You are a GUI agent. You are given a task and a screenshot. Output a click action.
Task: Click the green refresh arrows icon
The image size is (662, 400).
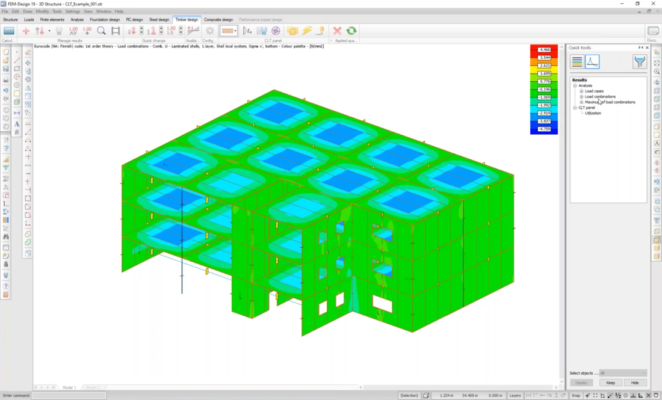click(x=351, y=31)
